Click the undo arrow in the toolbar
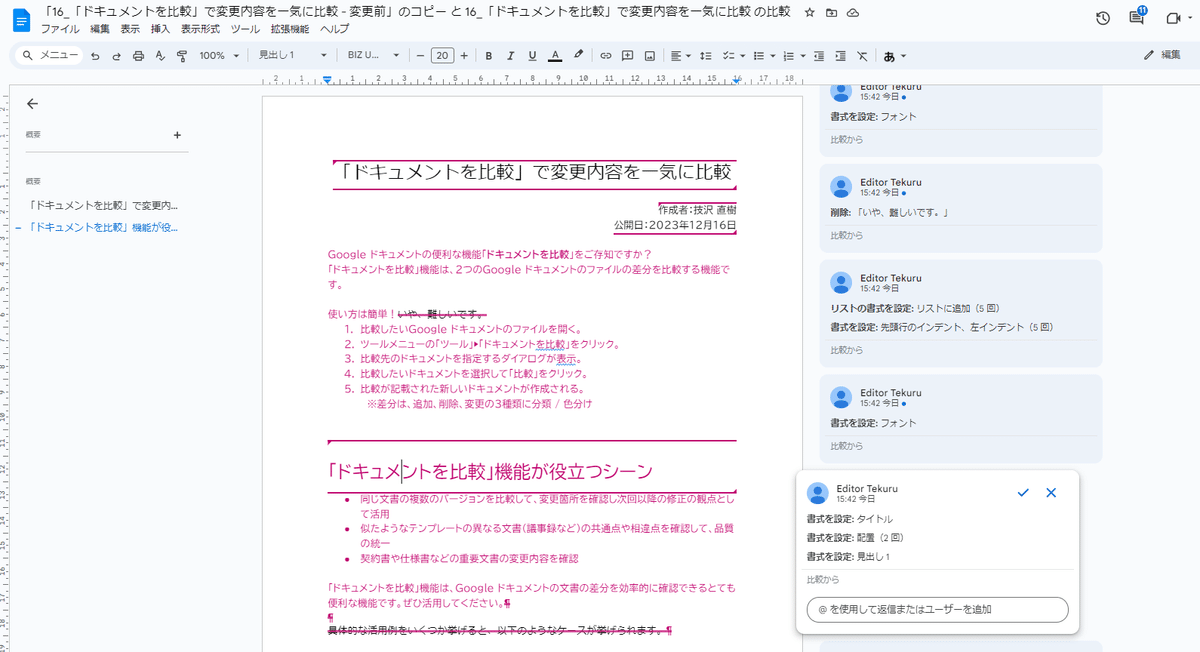The width and height of the screenshot is (1200, 652). pyautogui.click(x=95, y=56)
